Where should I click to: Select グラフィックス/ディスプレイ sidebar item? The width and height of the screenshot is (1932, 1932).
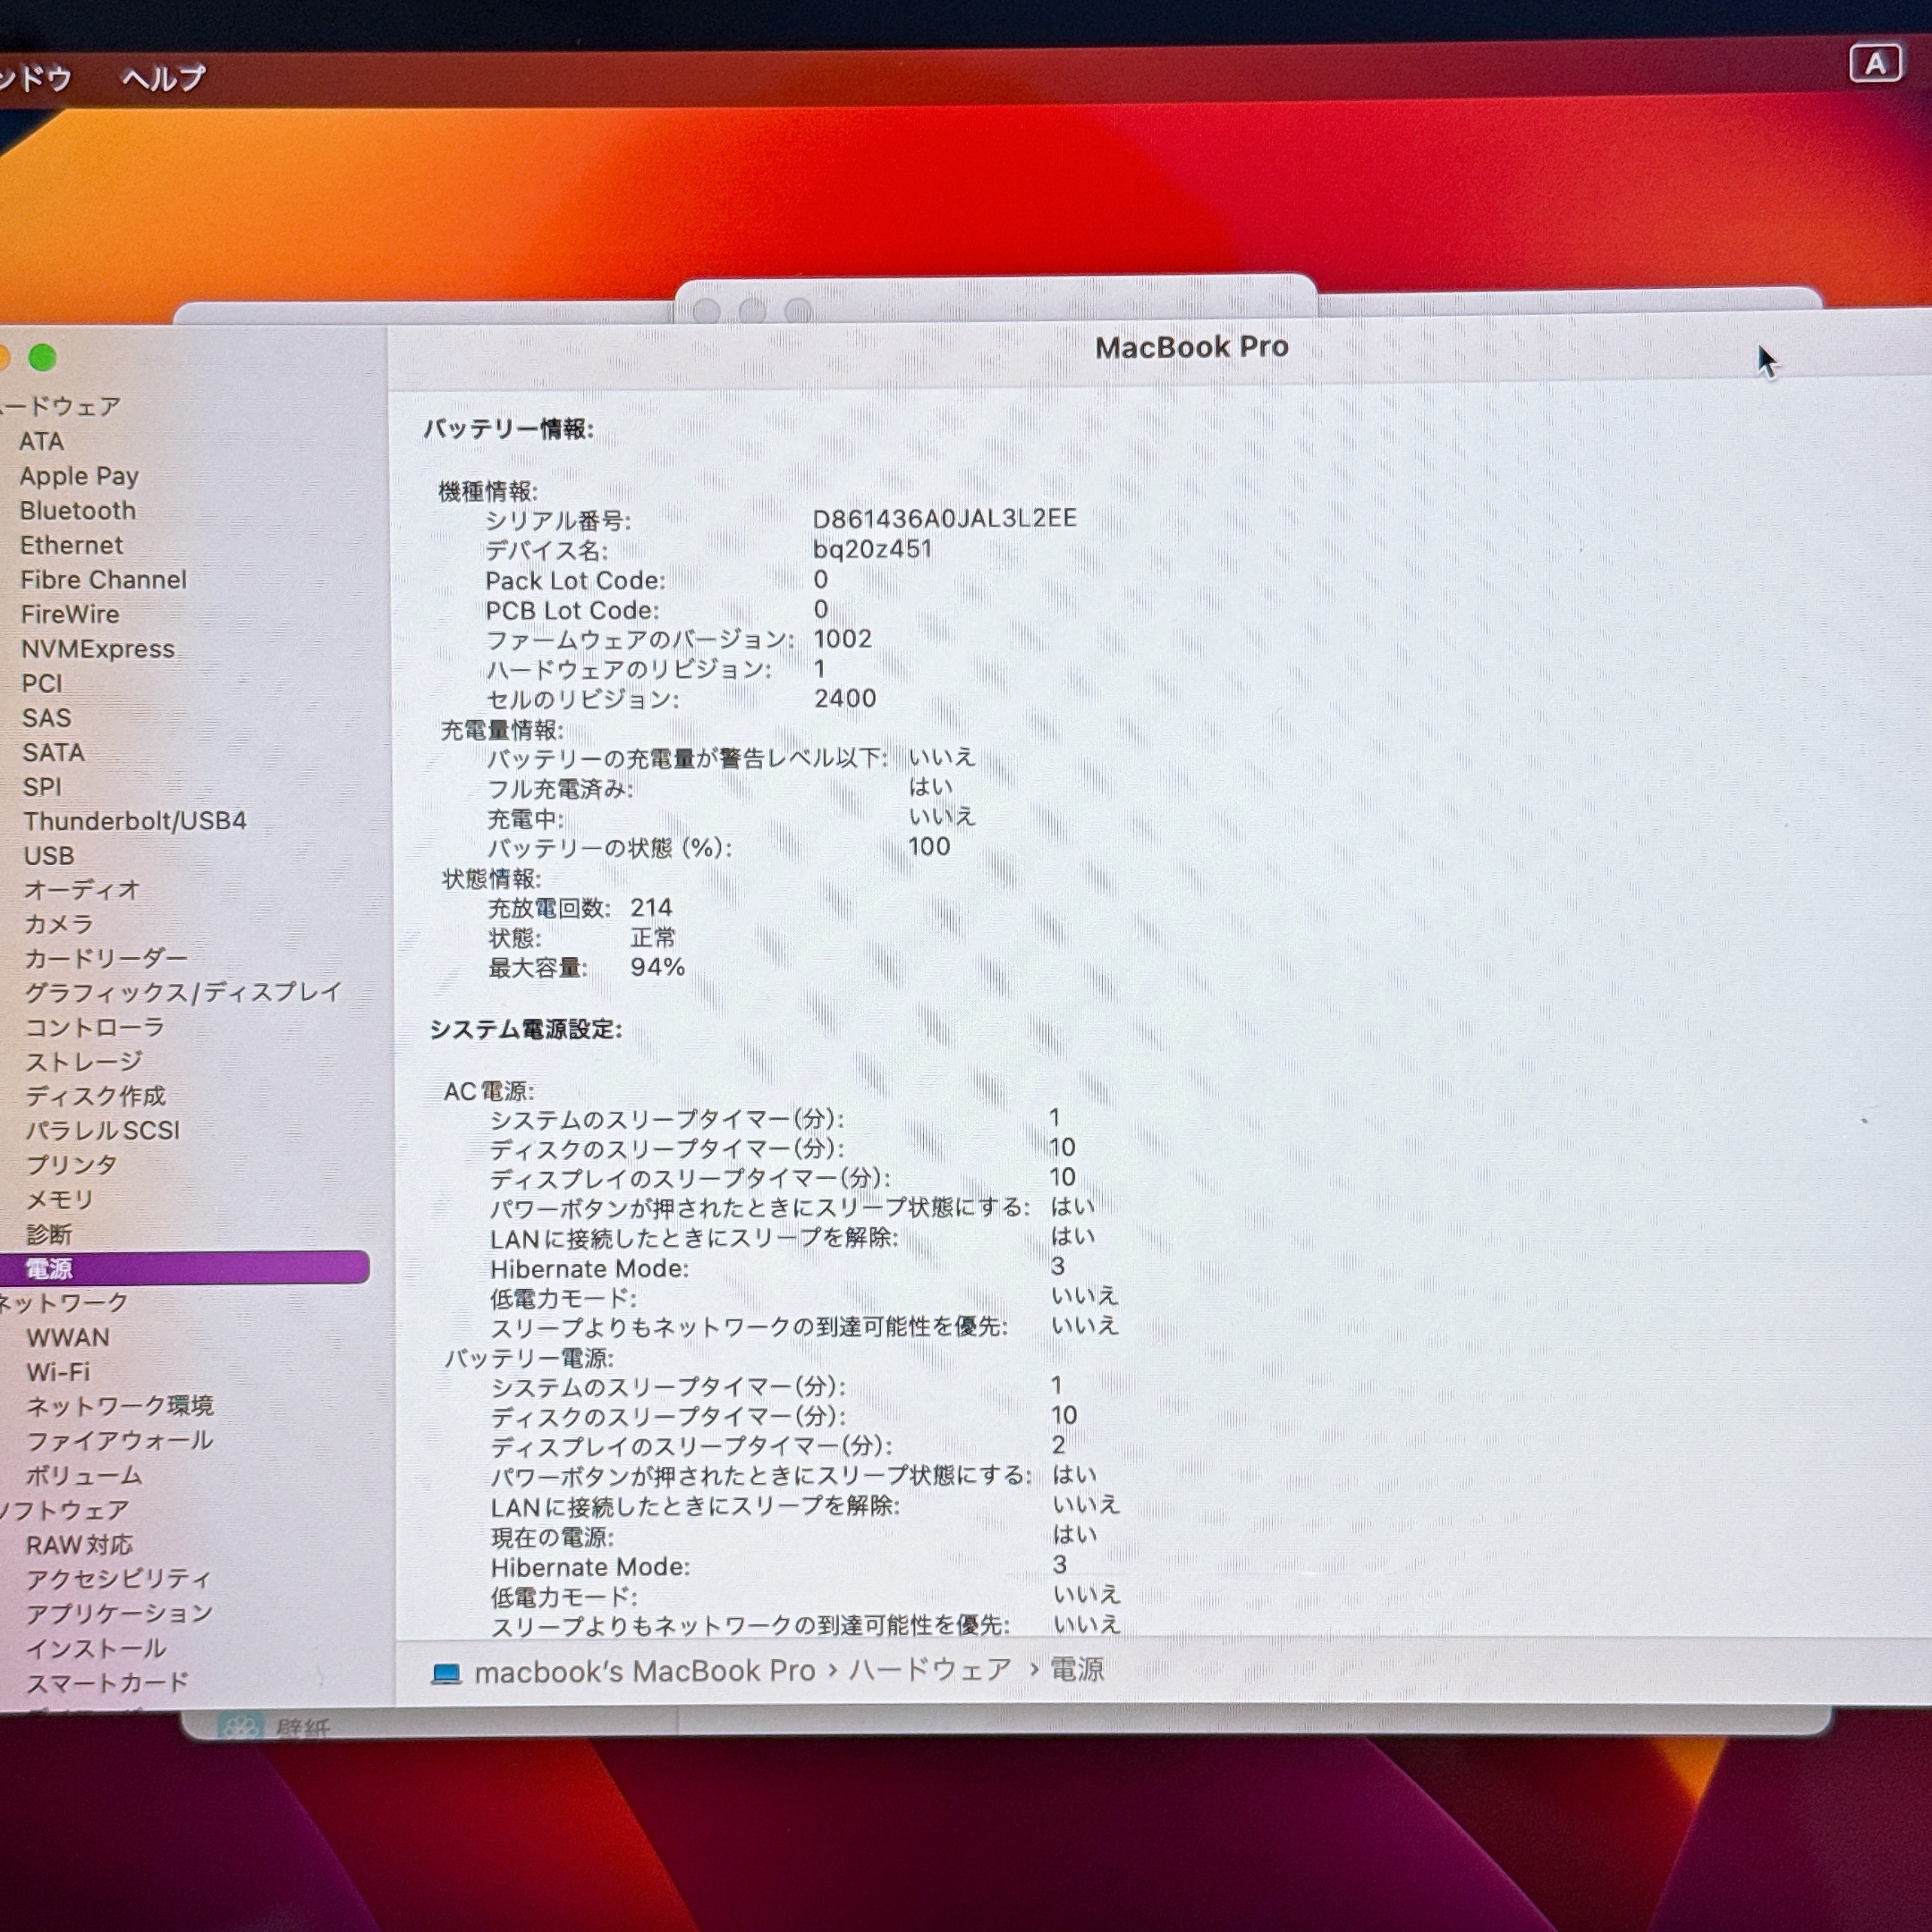(183, 992)
